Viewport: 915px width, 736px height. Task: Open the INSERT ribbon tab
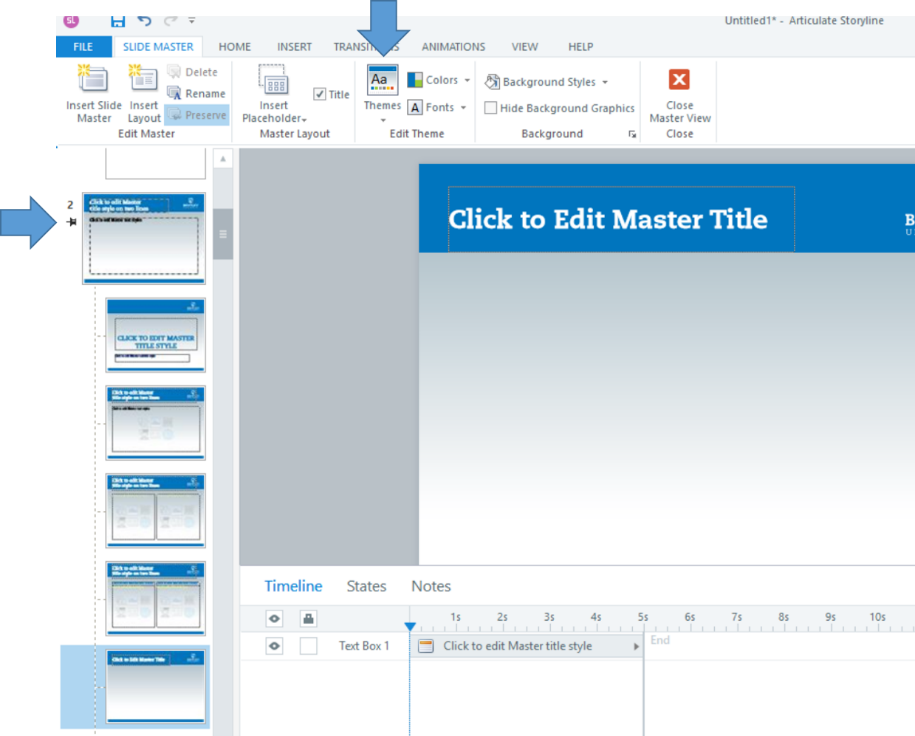point(294,47)
